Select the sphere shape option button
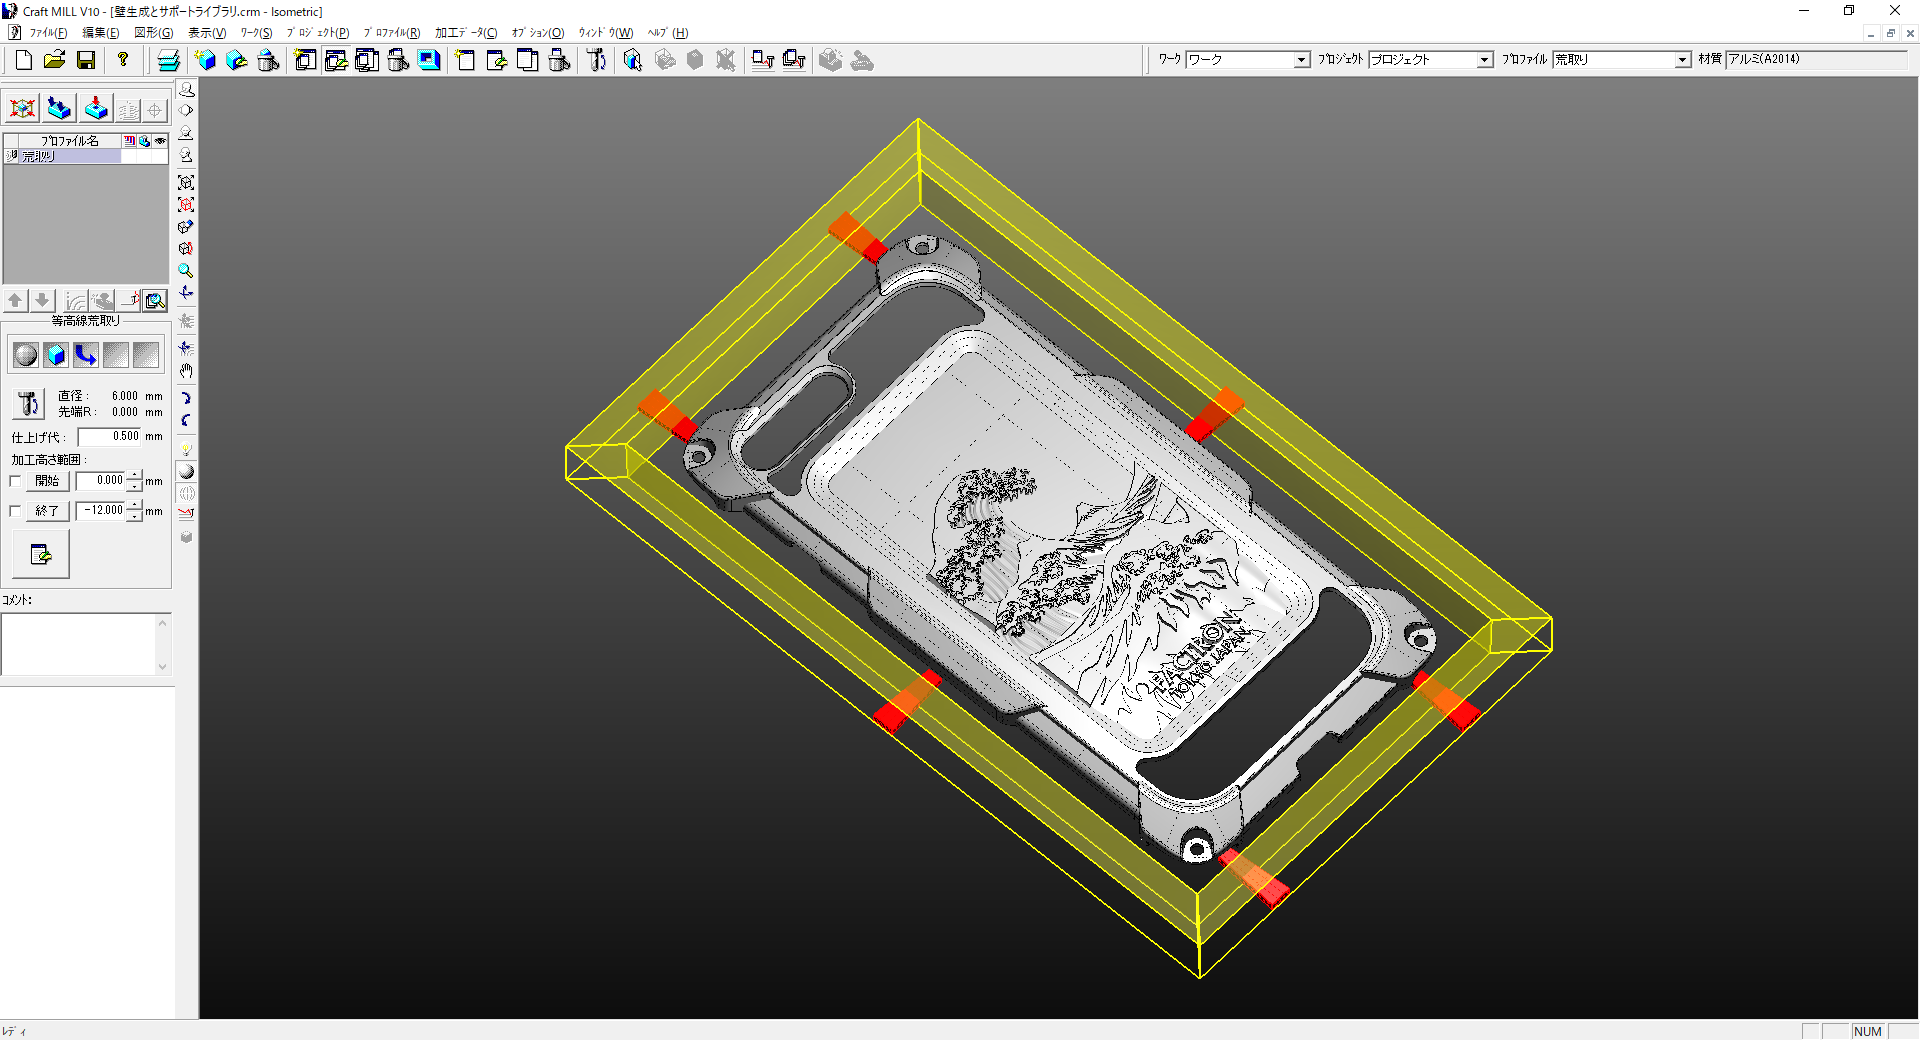This screenshot has width=1920, height=1040. pos(26,355)
